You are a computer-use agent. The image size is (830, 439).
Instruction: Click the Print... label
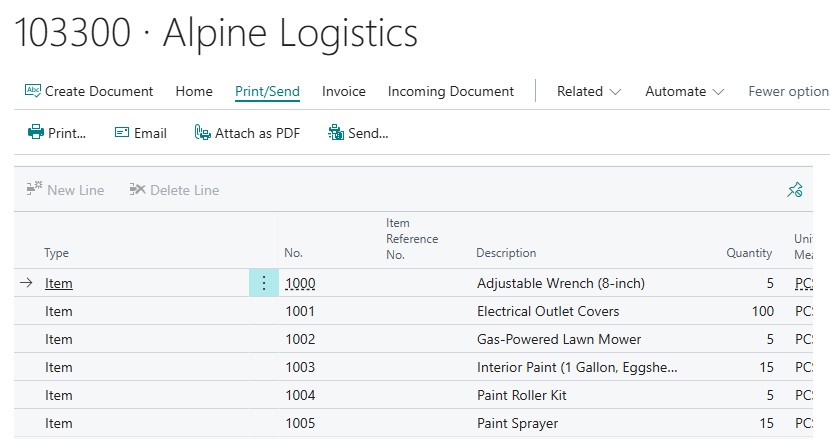click(x=67, y=133)
